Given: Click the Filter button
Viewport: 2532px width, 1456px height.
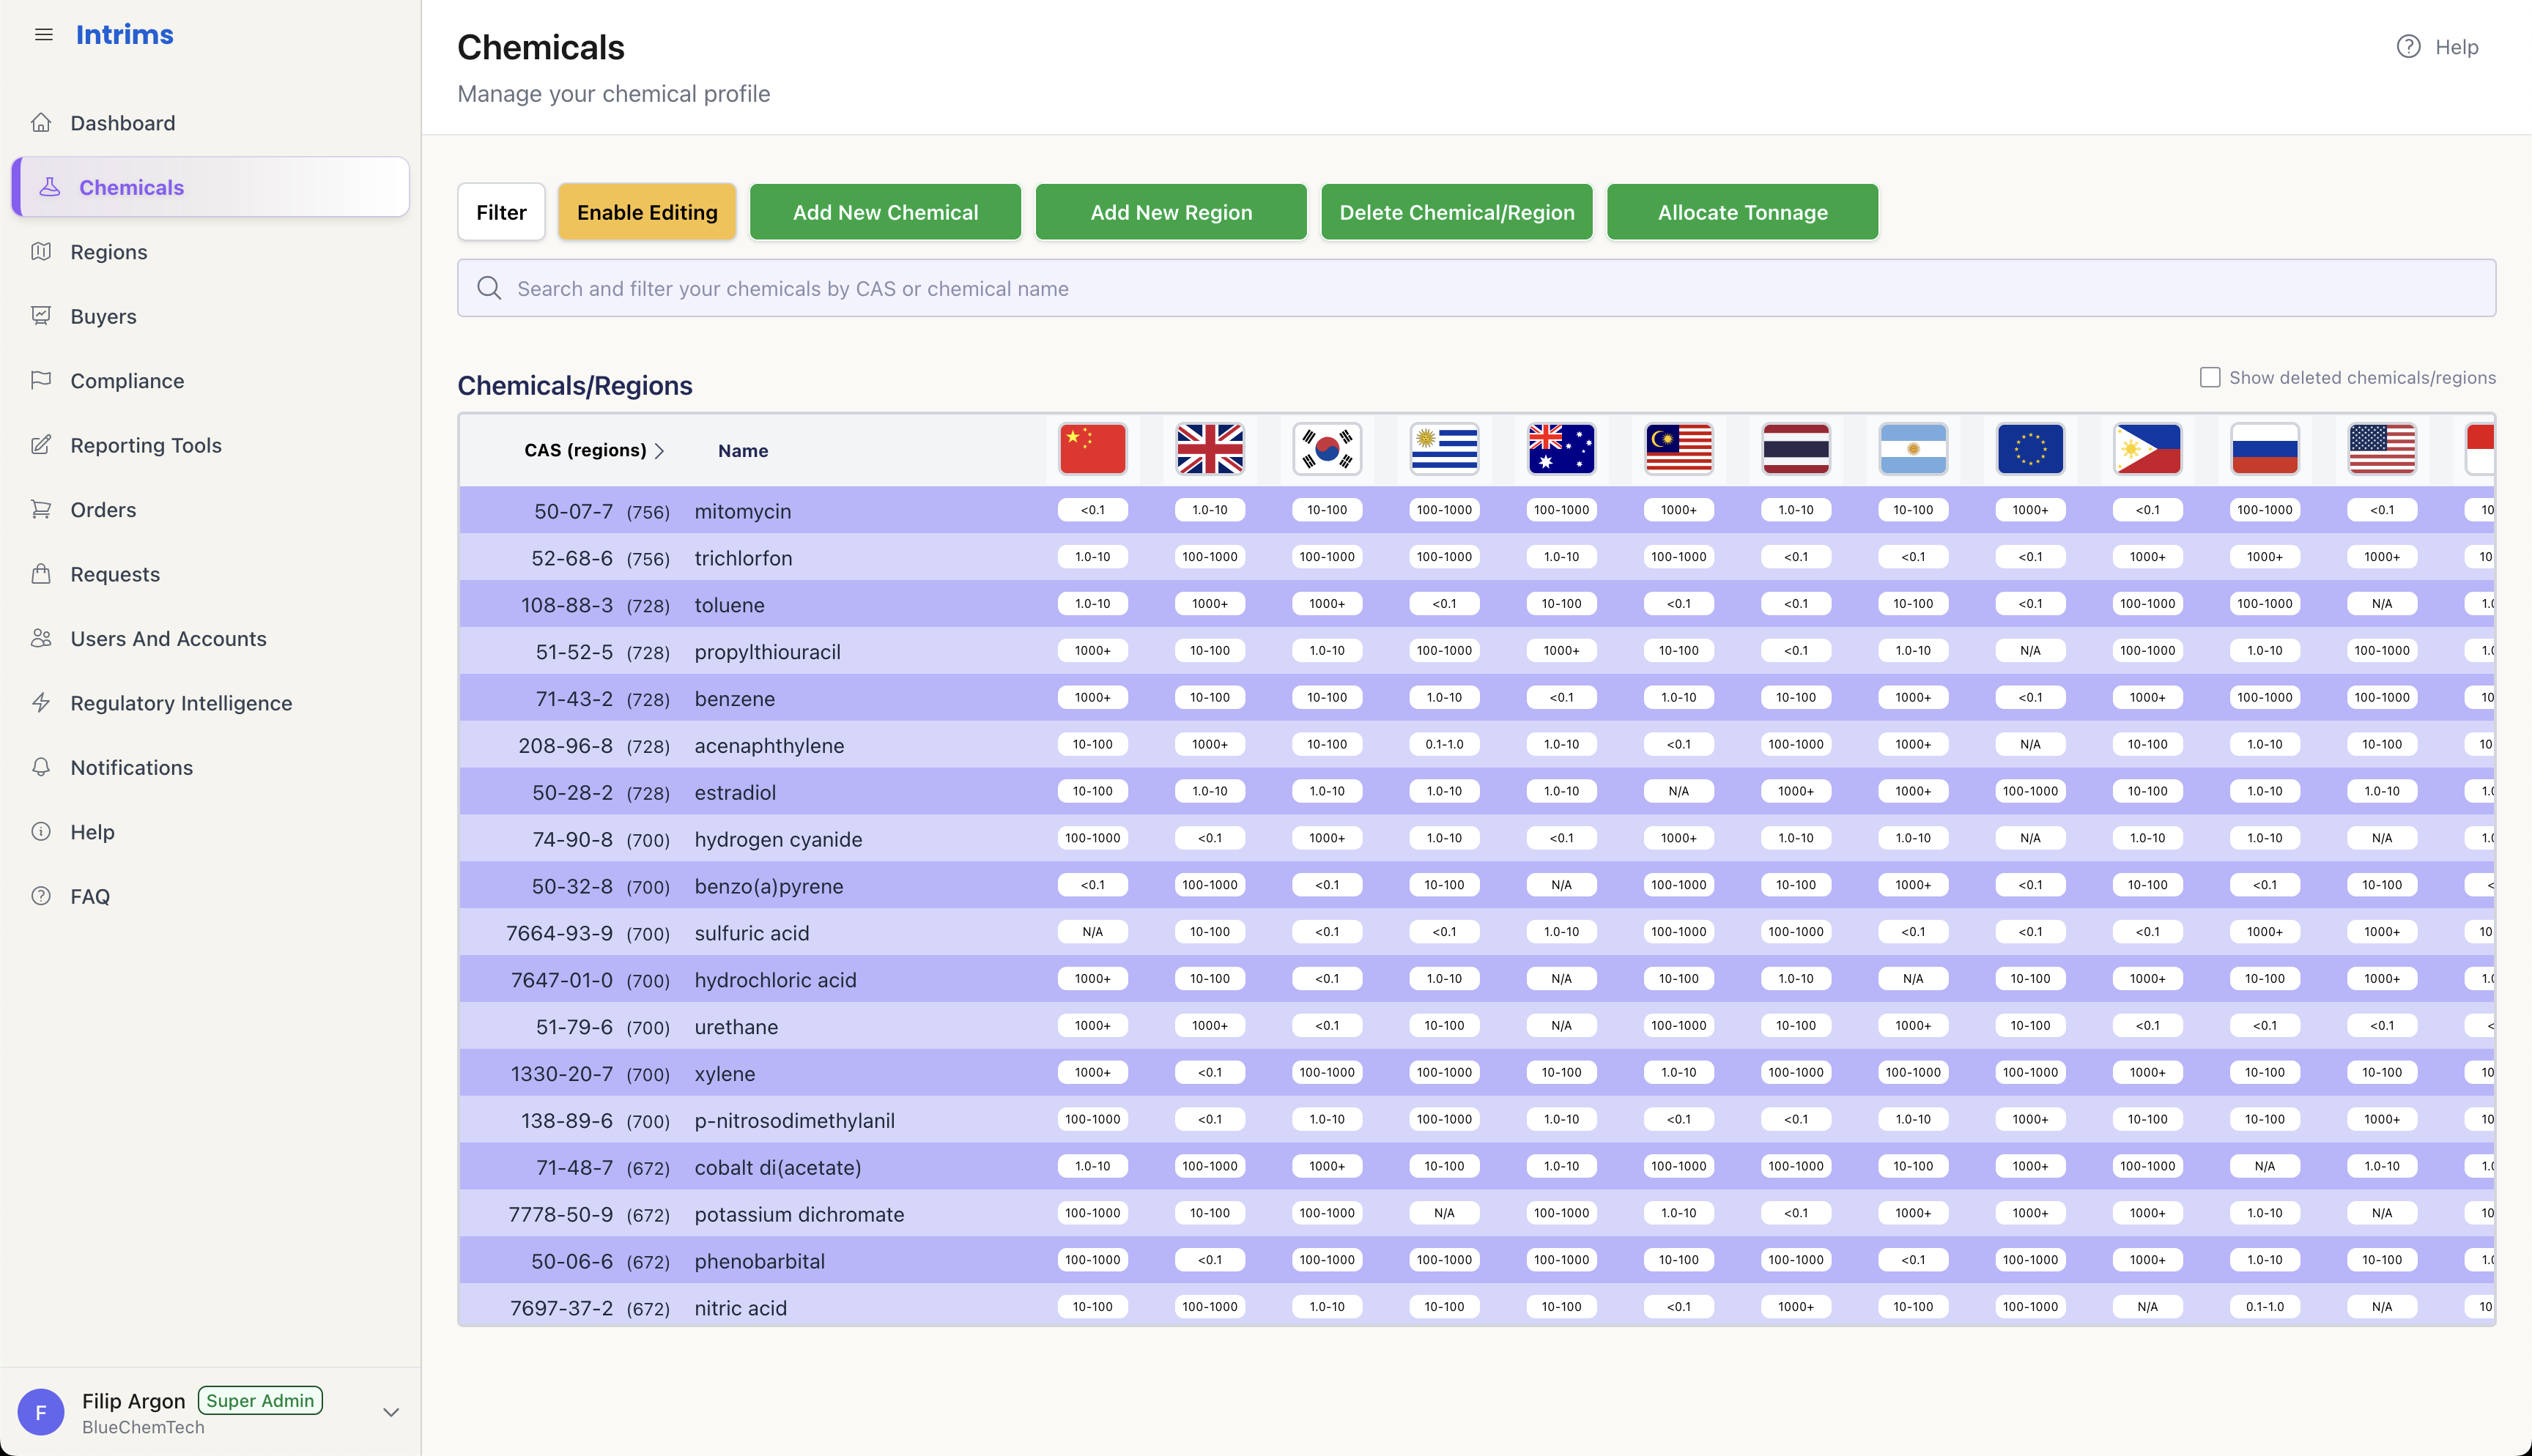Looking at the screenshot, I should 501,212.
